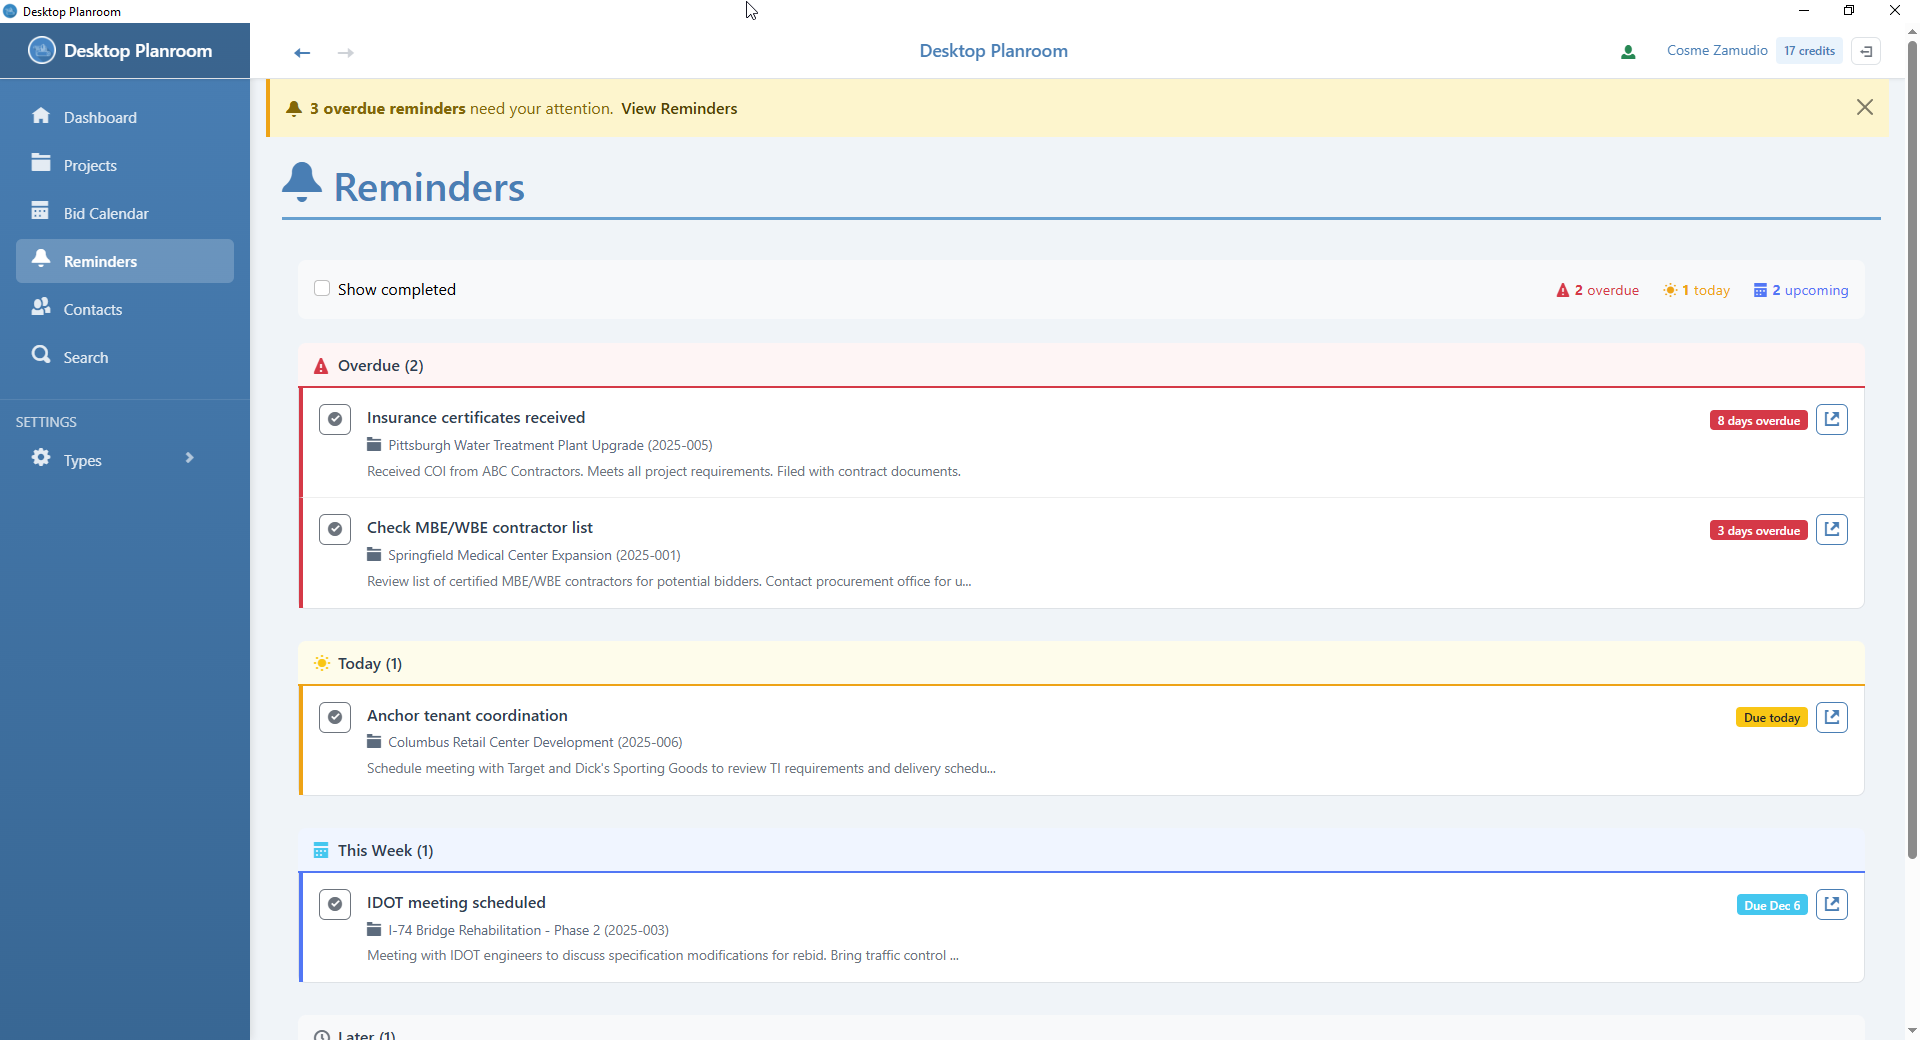This screenshot has height=1040, width=1920.
Task: Dismiss the overdue reminders banner
Action: point(1864,107)
